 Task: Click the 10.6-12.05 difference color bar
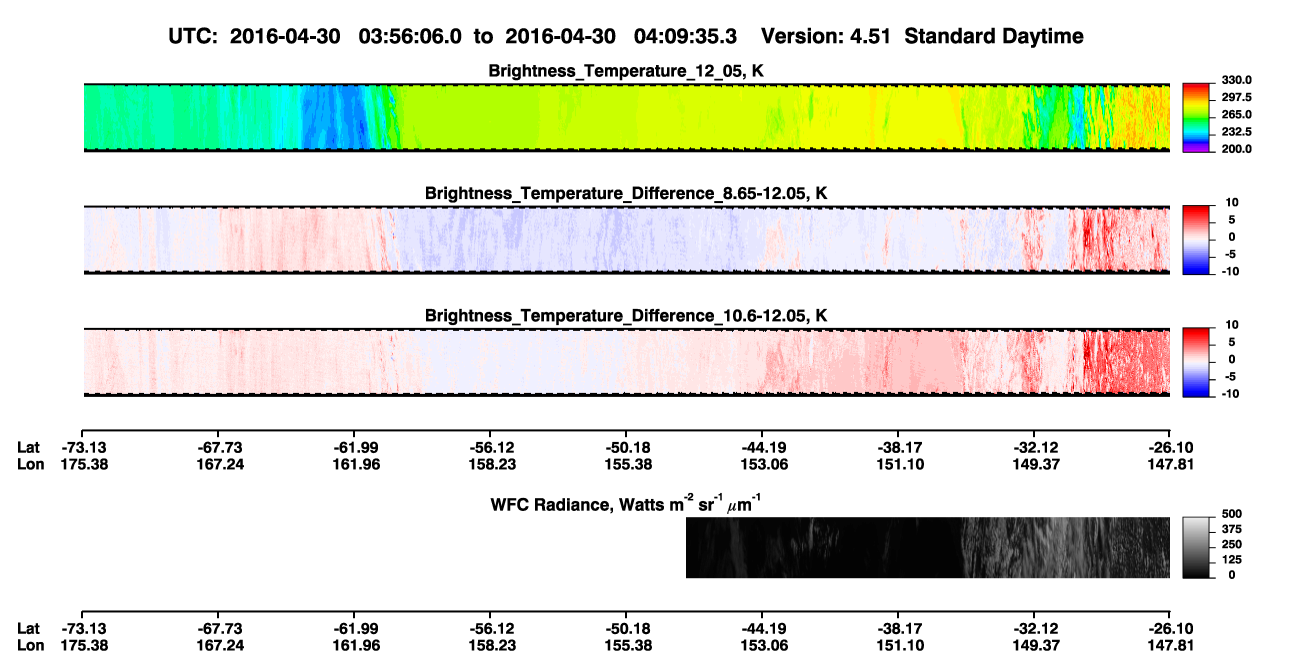[x=1197, y=361]
